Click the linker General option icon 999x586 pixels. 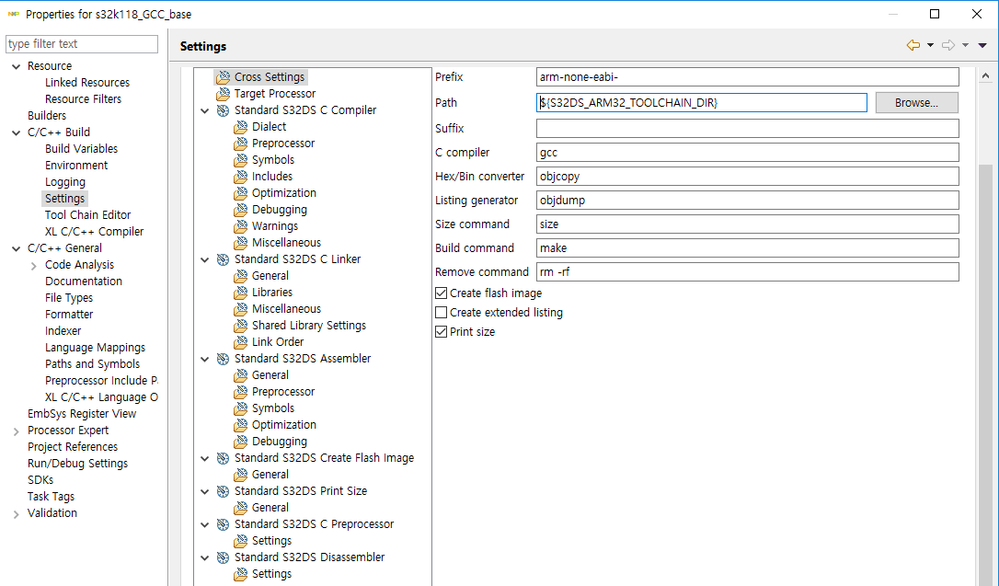click(241, 276)
